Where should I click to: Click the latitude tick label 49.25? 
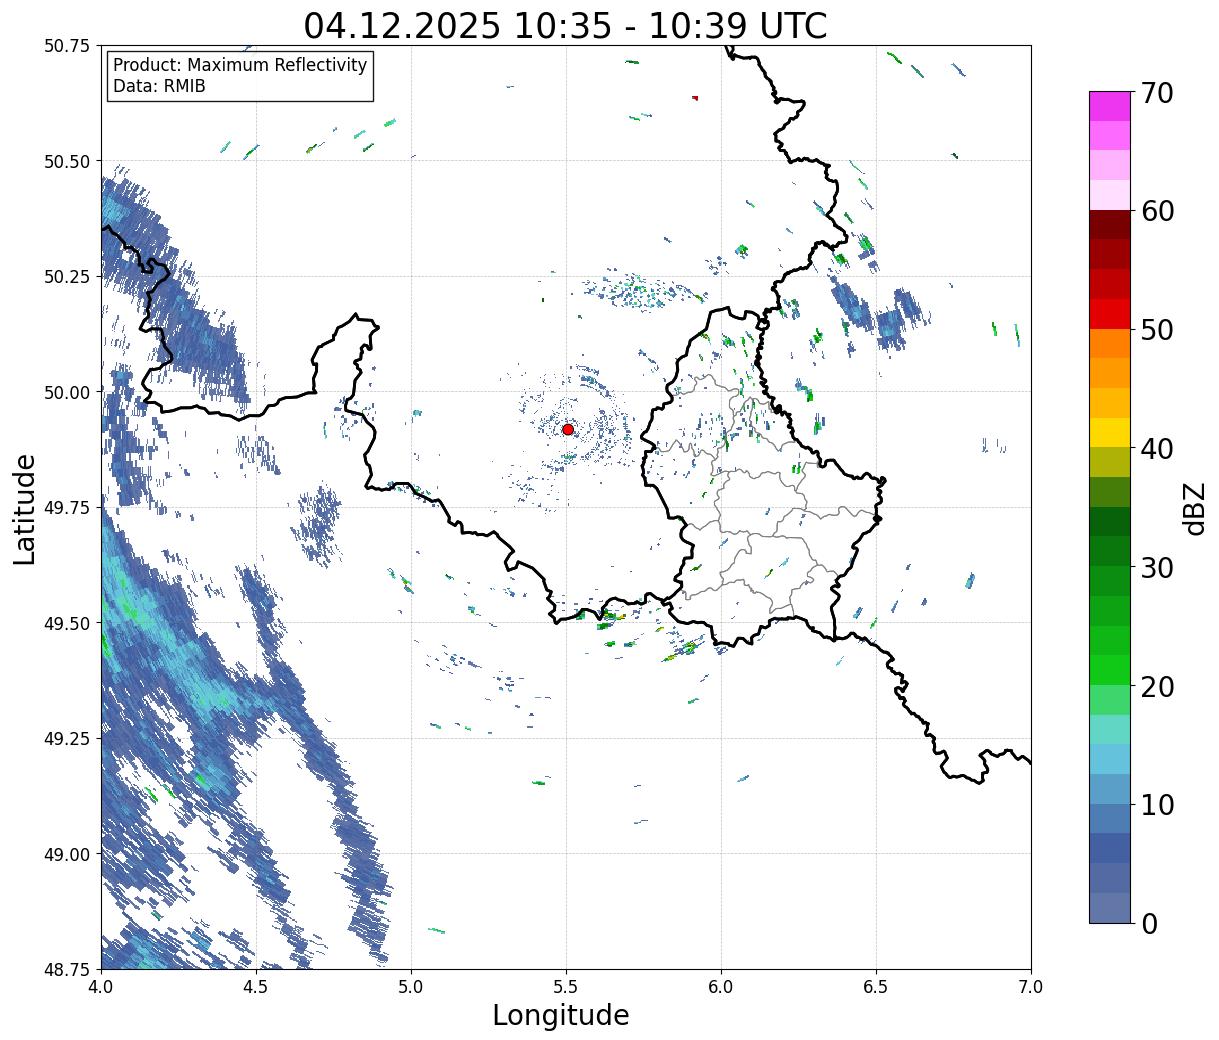(67, 739)
